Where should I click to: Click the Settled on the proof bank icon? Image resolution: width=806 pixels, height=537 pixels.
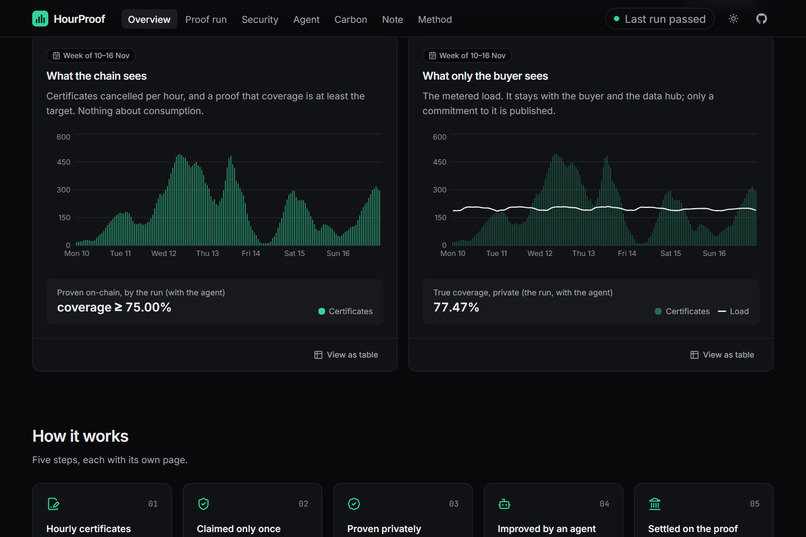(655, 504)
